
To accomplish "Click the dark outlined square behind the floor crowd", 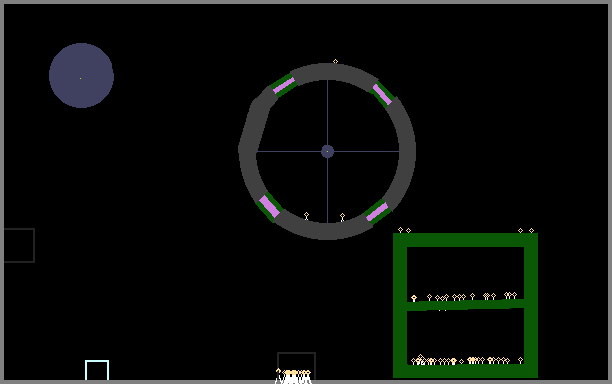I will tap(296, 366).
